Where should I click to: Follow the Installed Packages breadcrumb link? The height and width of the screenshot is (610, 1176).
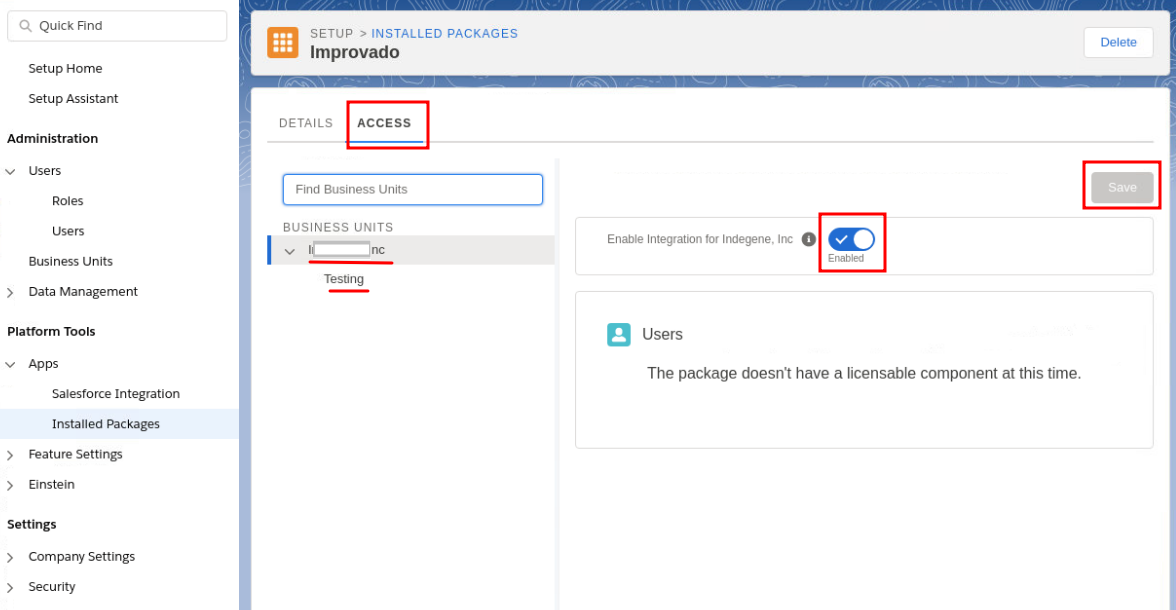[x=445, y=34]
